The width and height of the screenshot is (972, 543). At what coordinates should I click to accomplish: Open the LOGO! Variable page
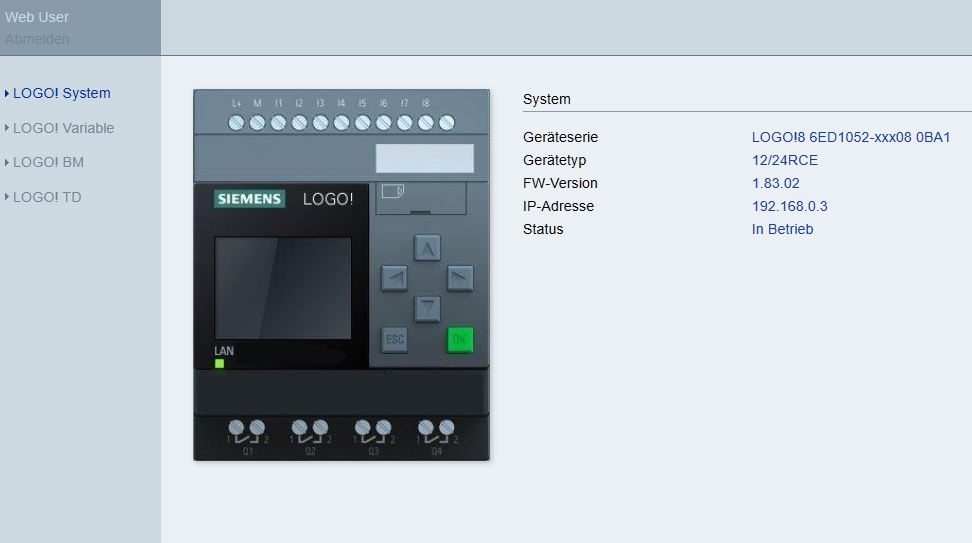pos(63,128)
